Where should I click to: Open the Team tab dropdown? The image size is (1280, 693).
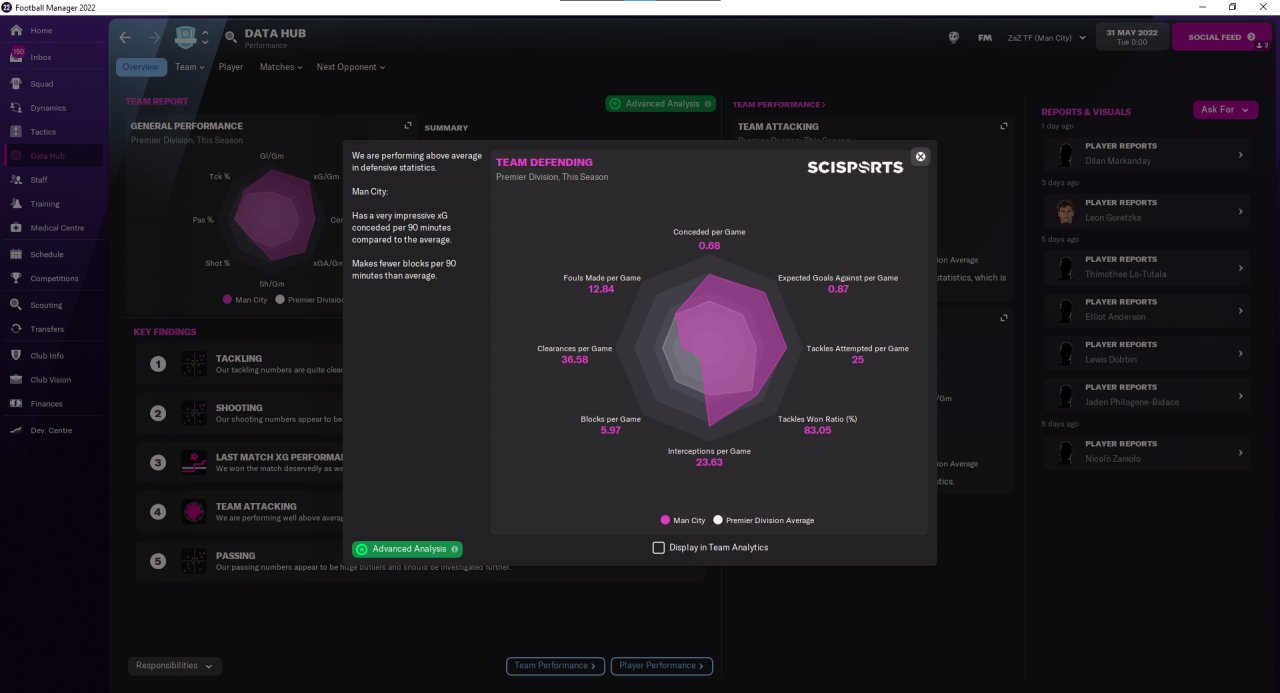point(189,67)
